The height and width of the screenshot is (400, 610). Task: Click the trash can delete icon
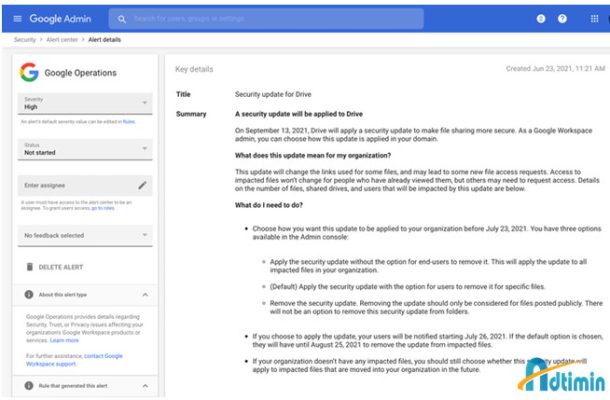pyautogui.click(x=30, y=267)
